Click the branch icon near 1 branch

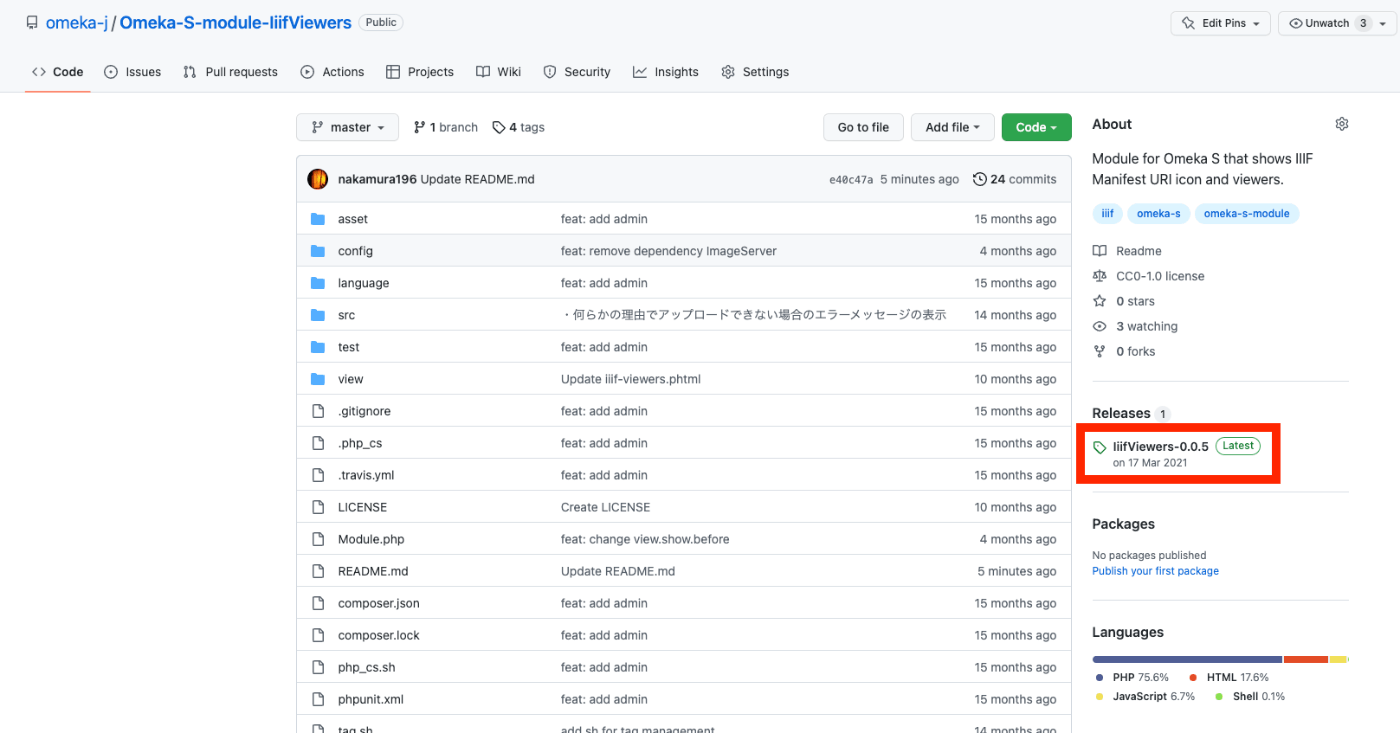420,127
